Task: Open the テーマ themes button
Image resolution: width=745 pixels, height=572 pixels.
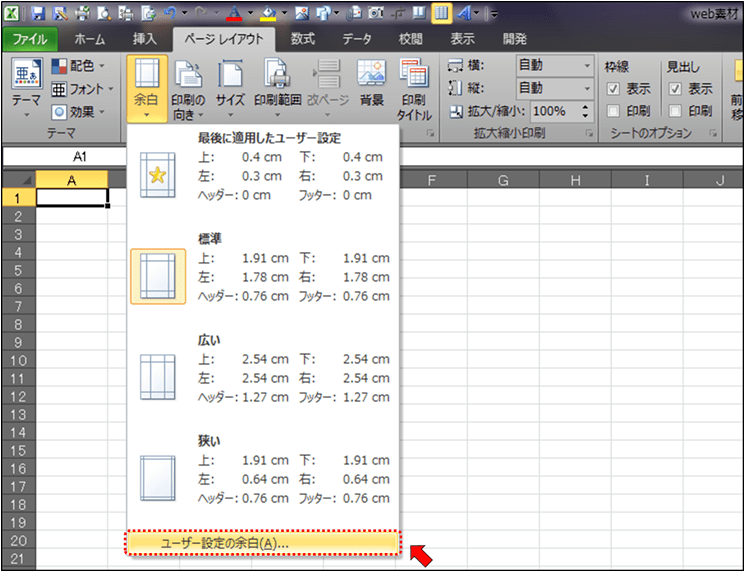Action: (x=26, y=88)
